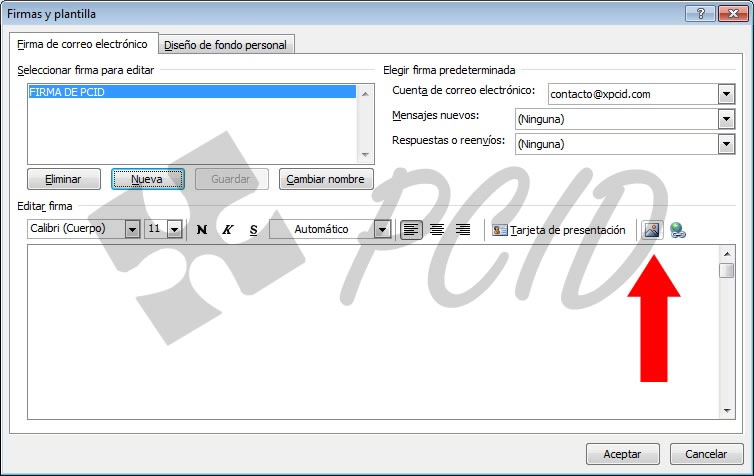Viewport: 754px width, 476px height.
Task: Click the signature editor scrollbar thumb
Action: pos(727,270)
